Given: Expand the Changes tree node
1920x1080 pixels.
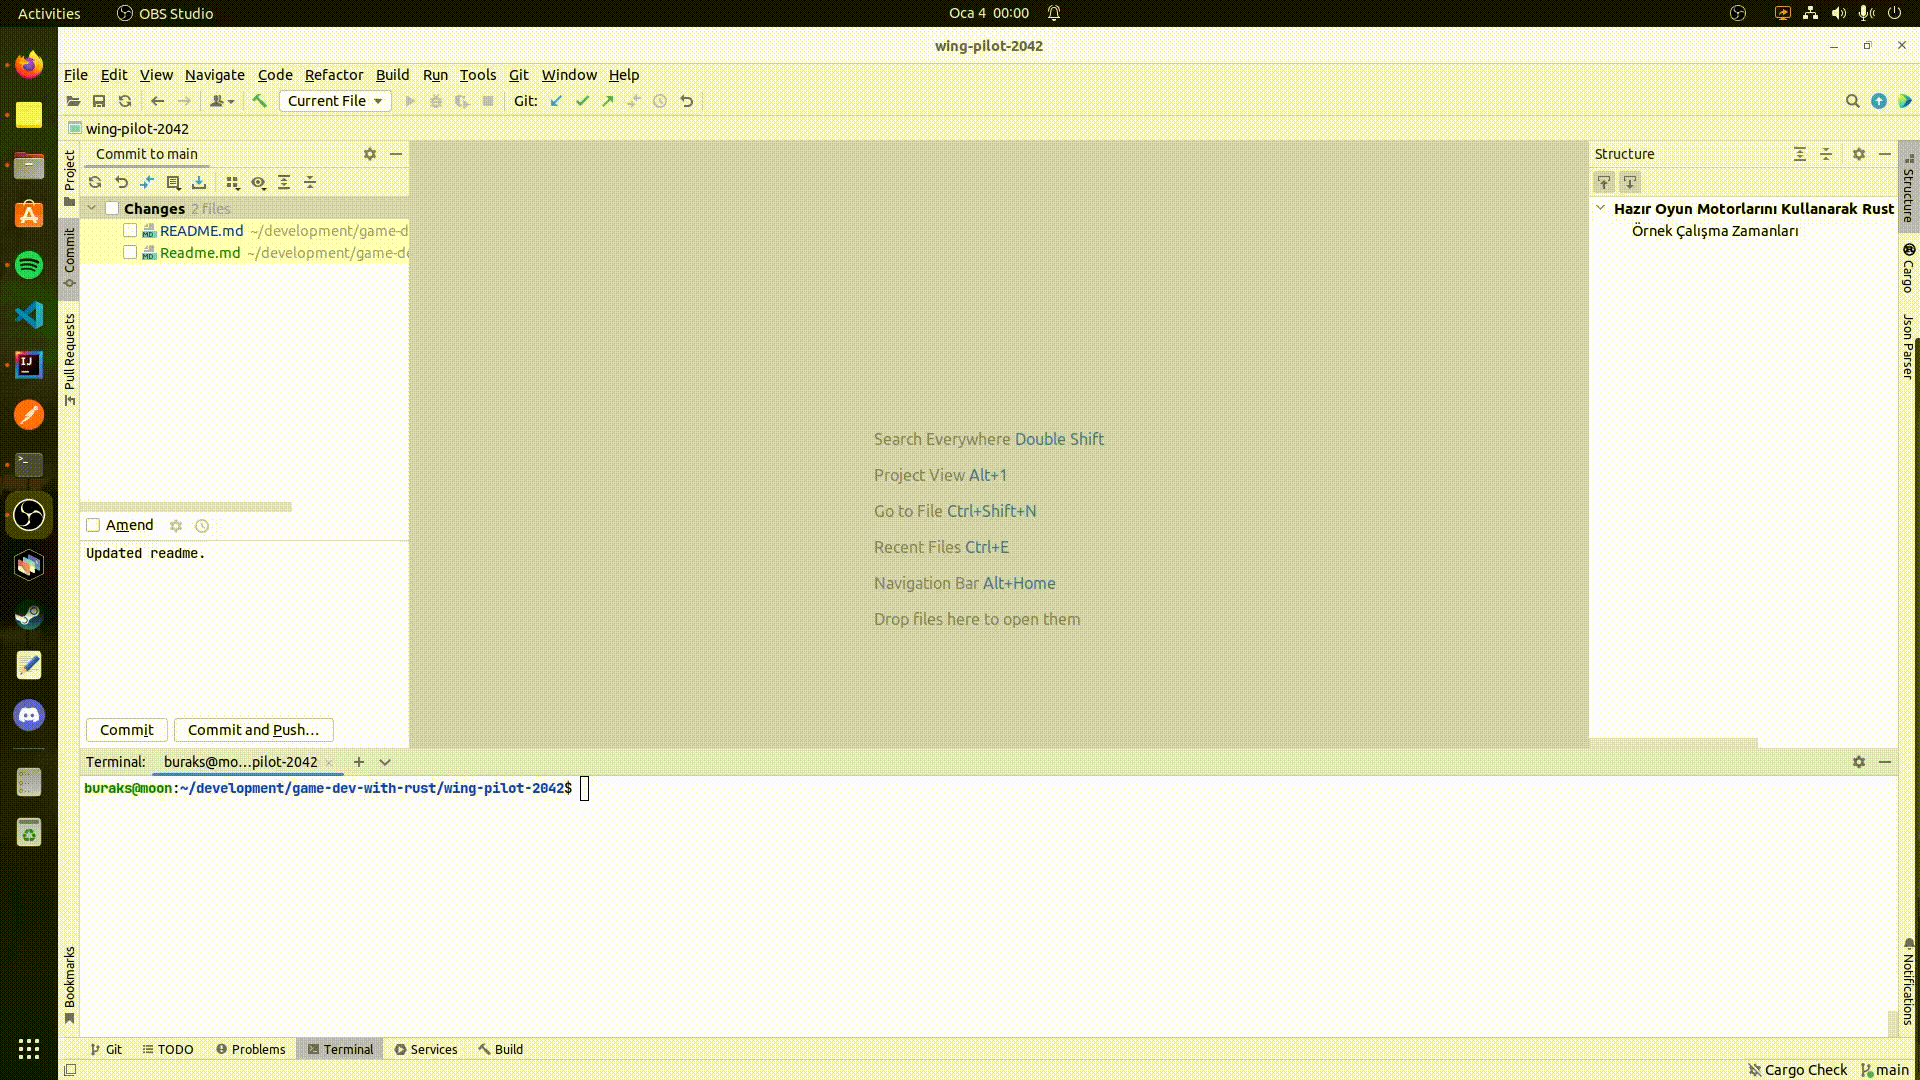Looking at the screenshot, I should pyautogui.click(x=91, y=207).
